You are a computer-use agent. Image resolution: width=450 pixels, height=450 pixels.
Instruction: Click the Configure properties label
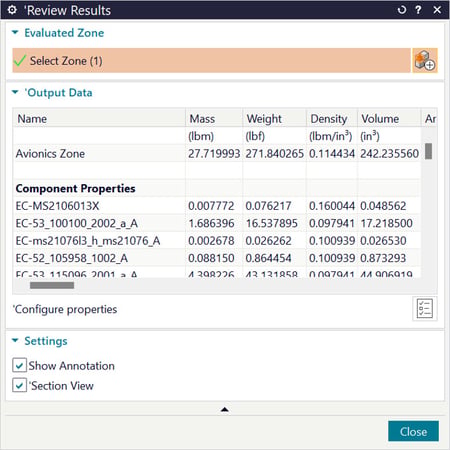point(65,309)
